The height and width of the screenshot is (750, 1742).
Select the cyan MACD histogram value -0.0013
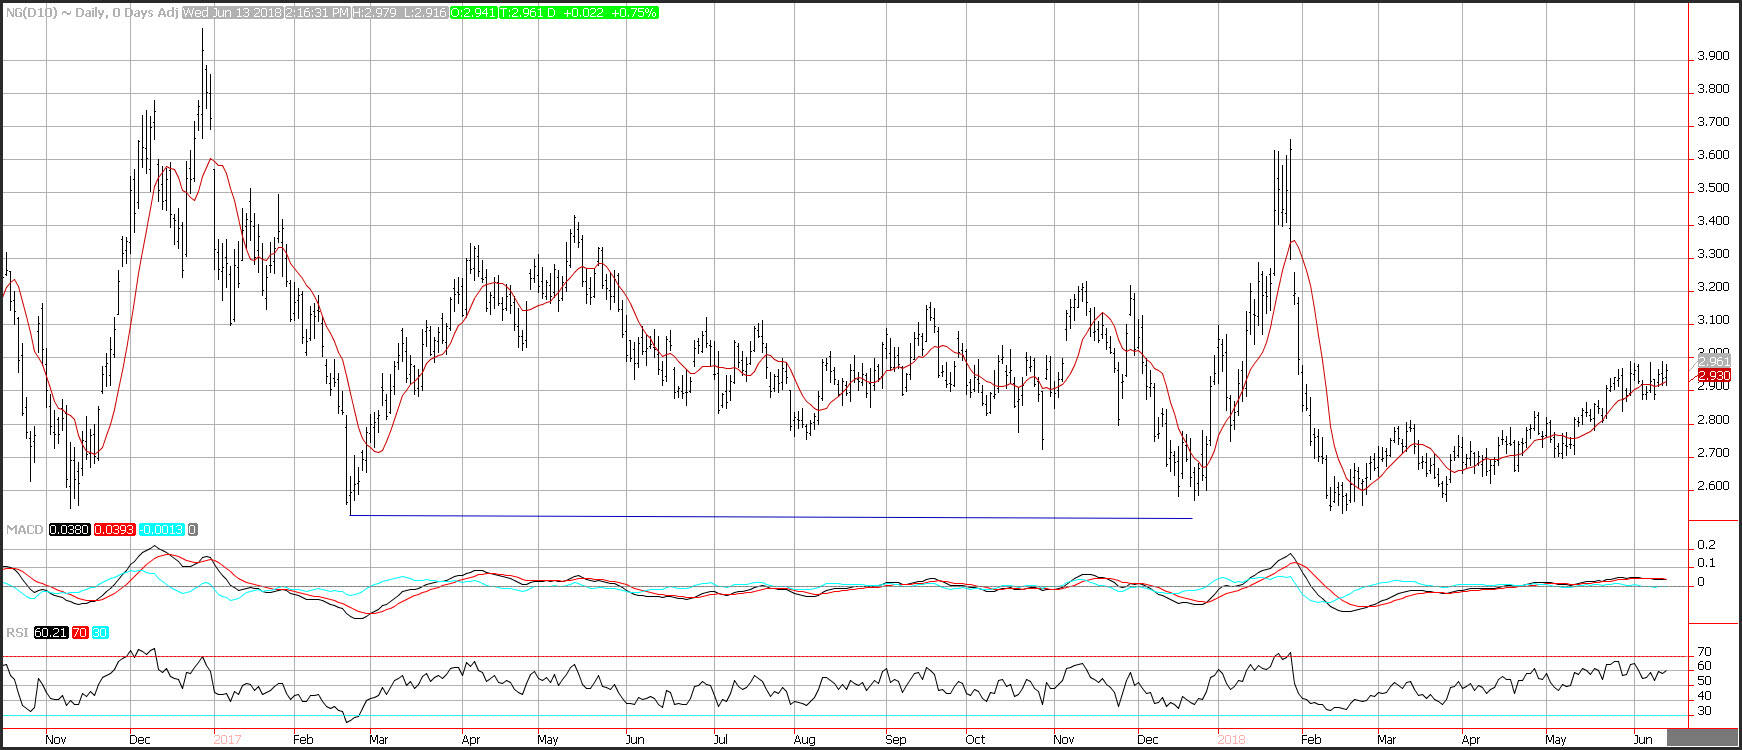pyautogui.click(x=162, y=529)
